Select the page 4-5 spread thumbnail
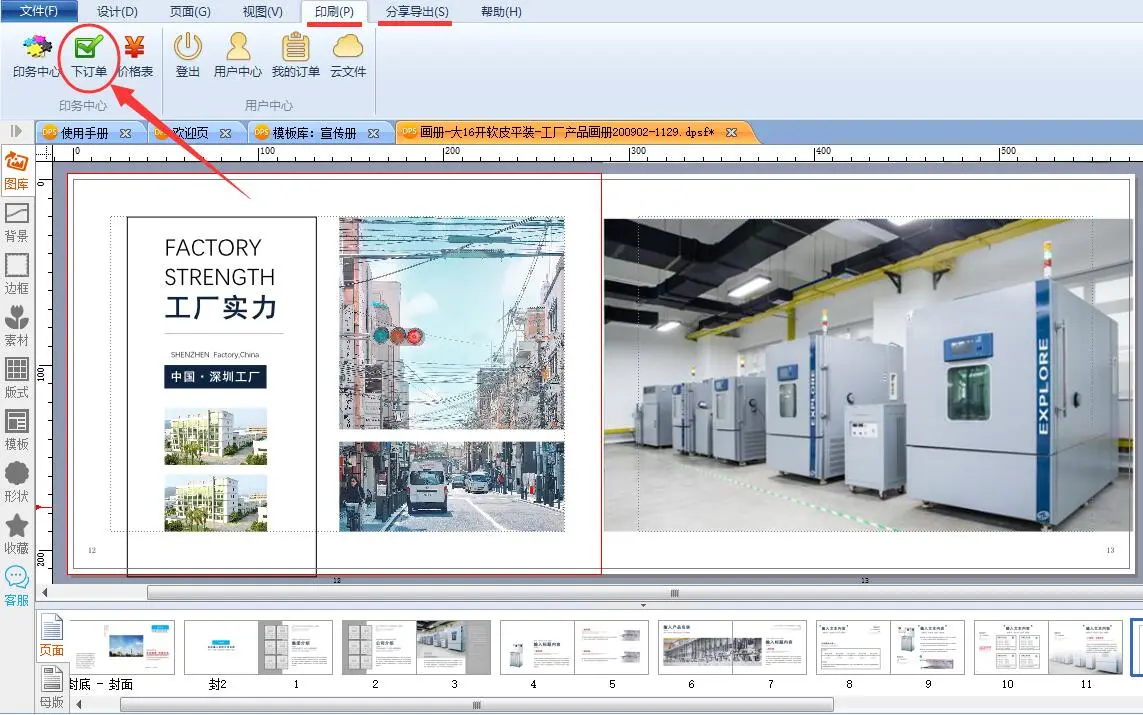Viewport: 1143px width, 715px height. pyautogui.click(x=573, y=647)
